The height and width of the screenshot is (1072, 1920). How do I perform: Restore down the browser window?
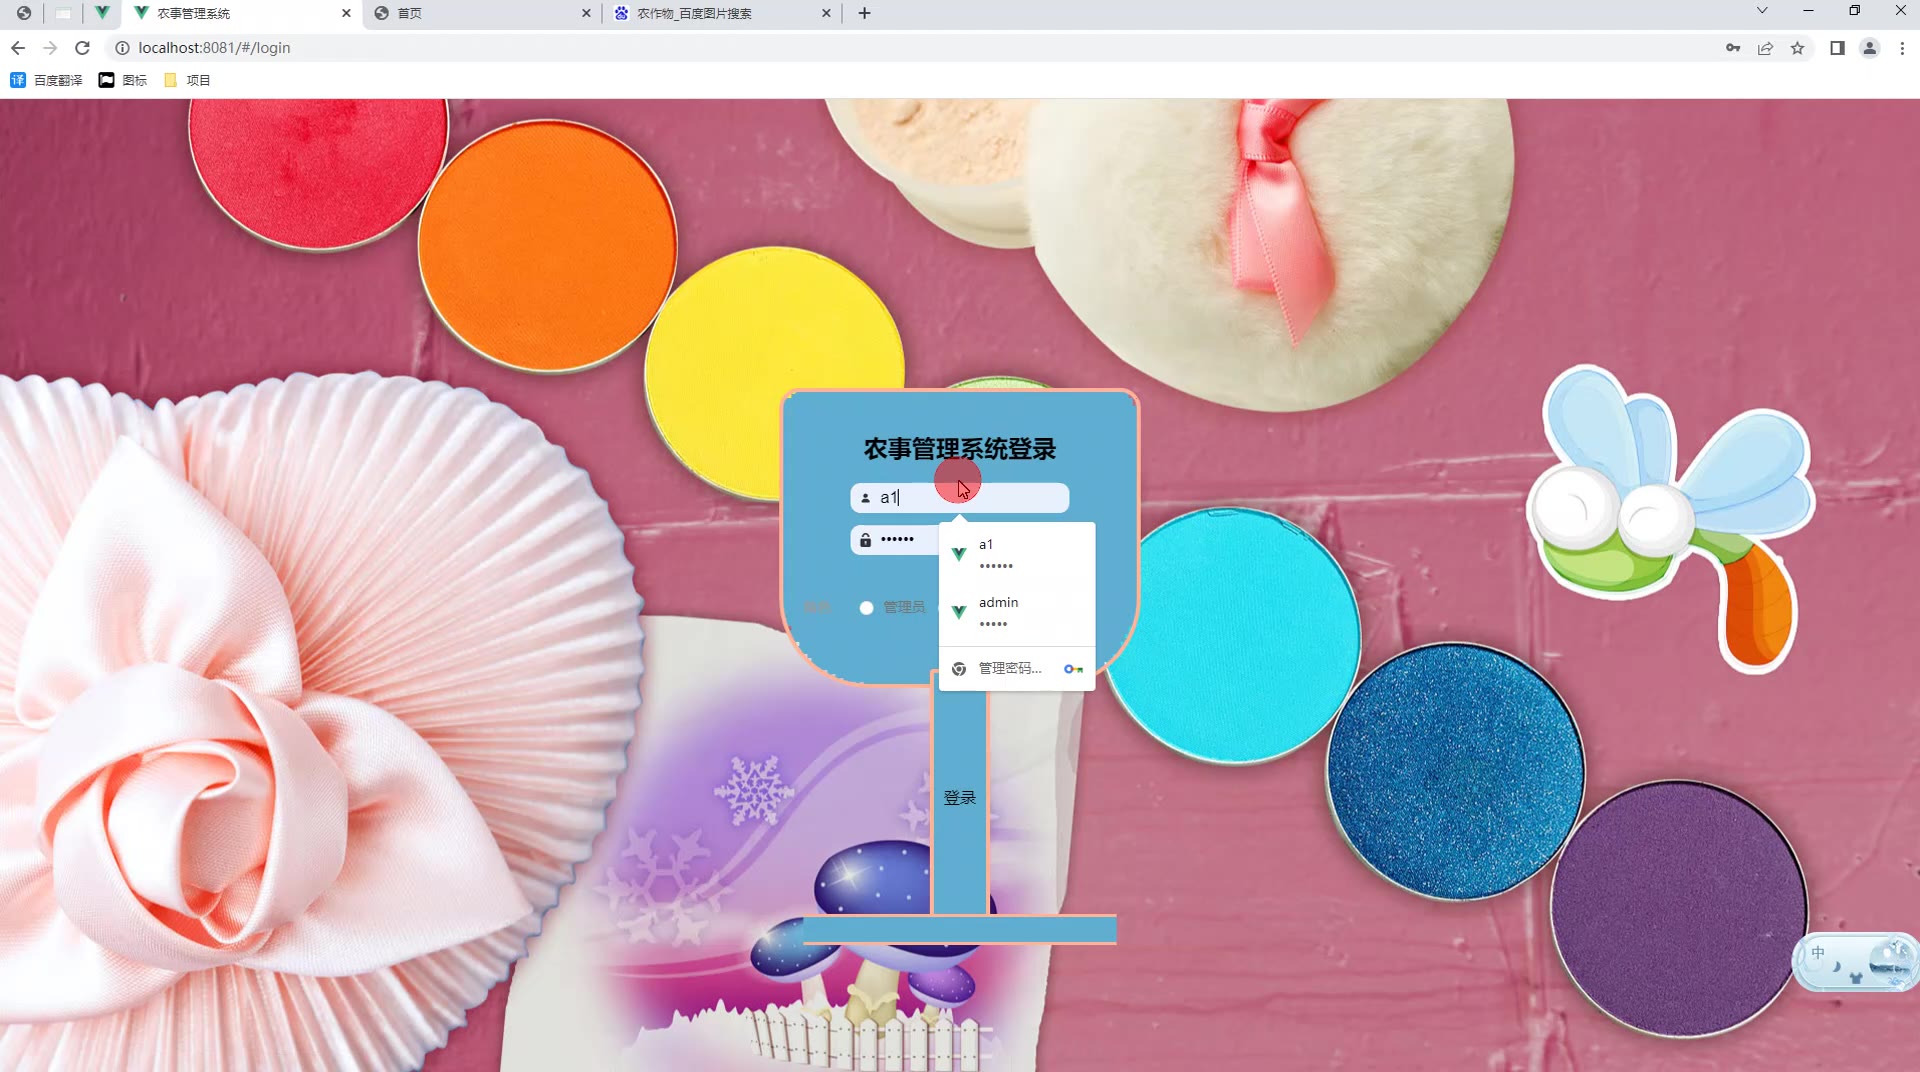[x=1854, y=11]
